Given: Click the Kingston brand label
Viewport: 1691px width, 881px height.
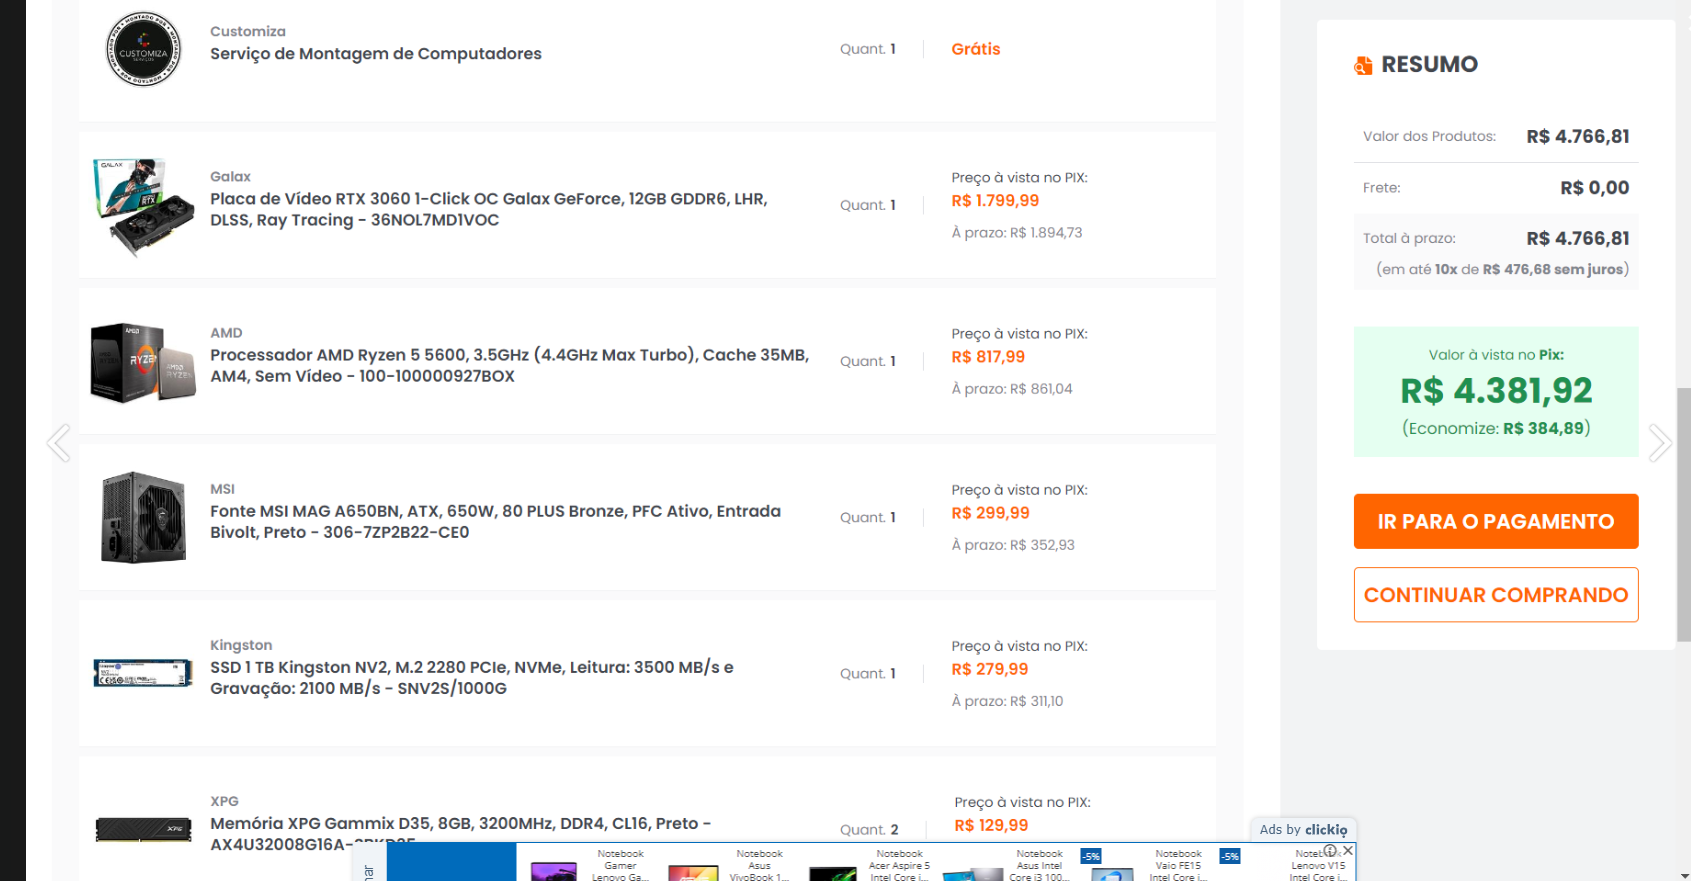Looking at the screenshot, I should click(241, 645).
